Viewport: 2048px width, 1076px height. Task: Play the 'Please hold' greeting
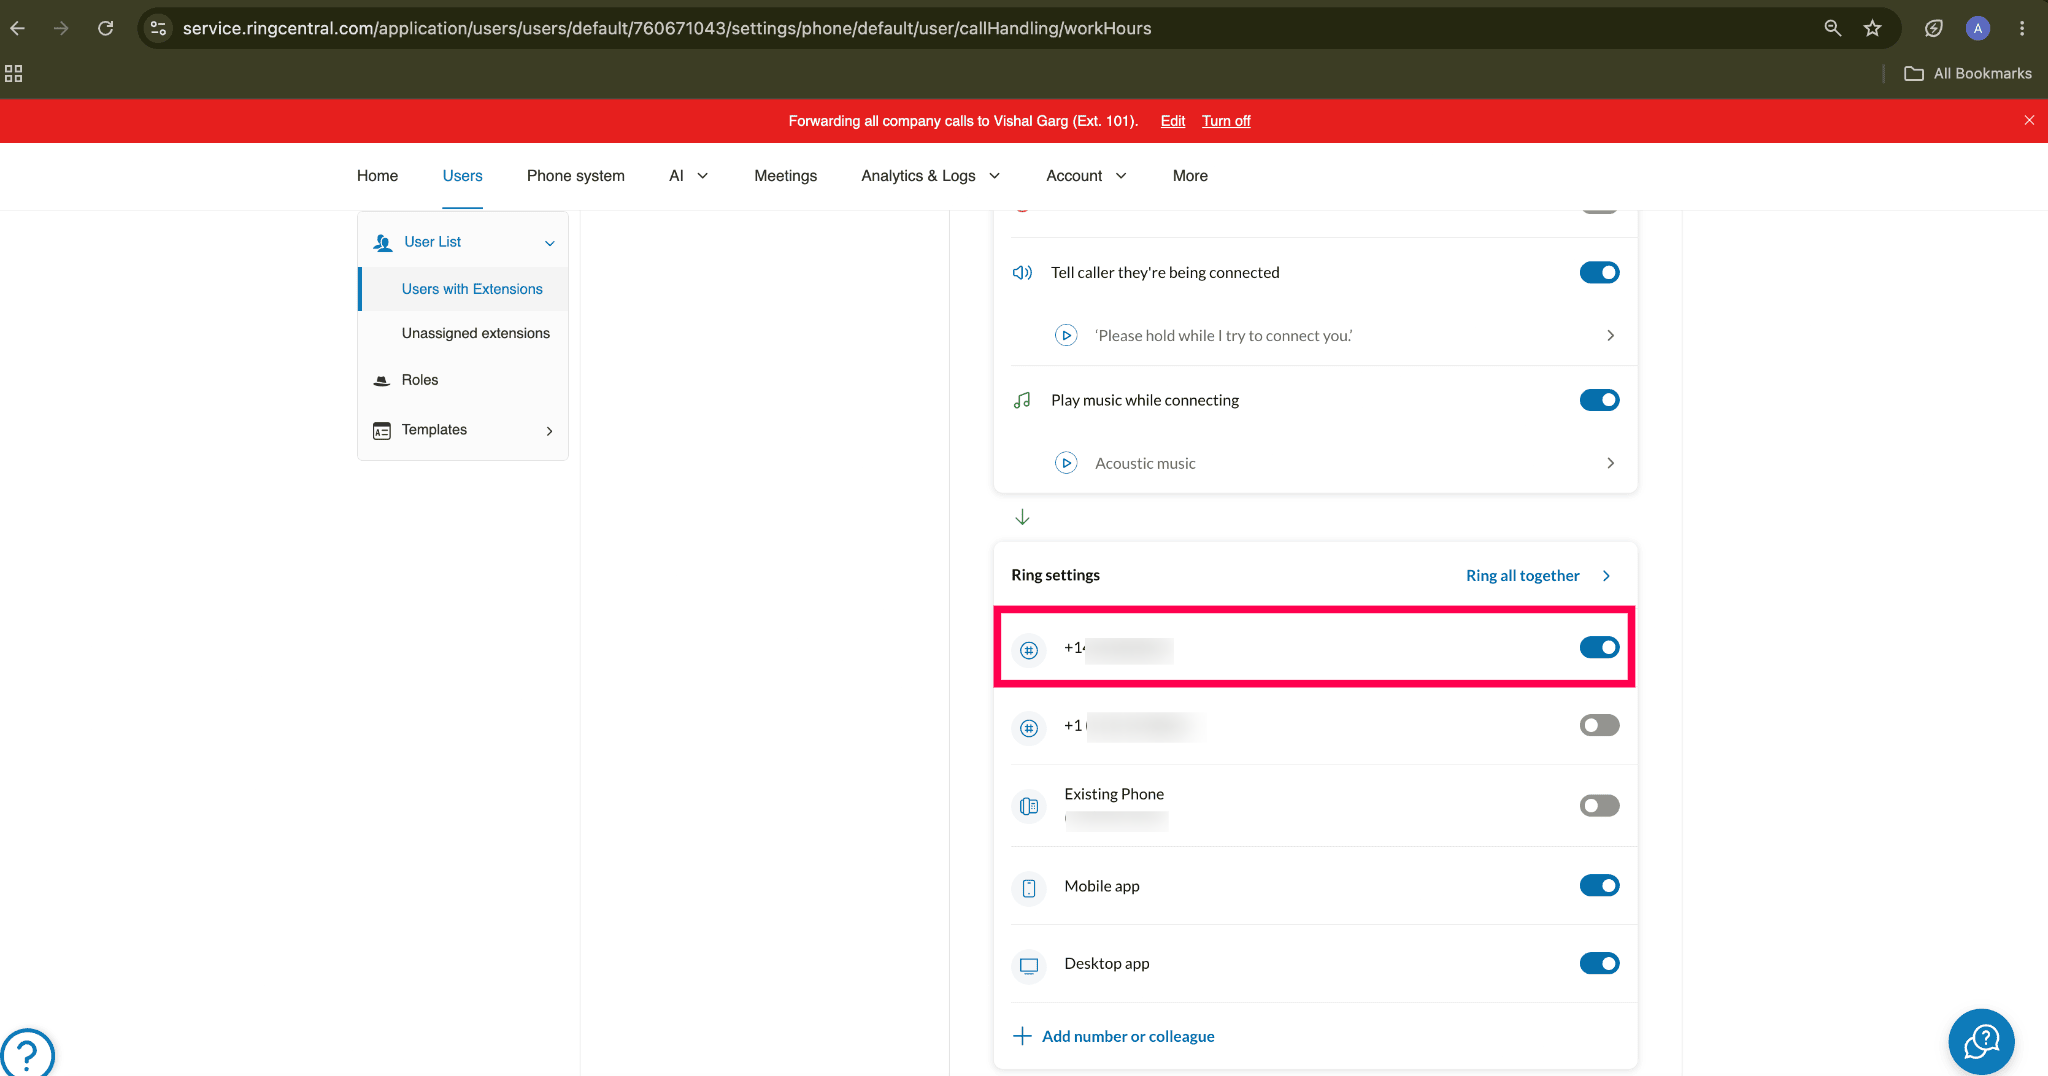(1066, 336)
